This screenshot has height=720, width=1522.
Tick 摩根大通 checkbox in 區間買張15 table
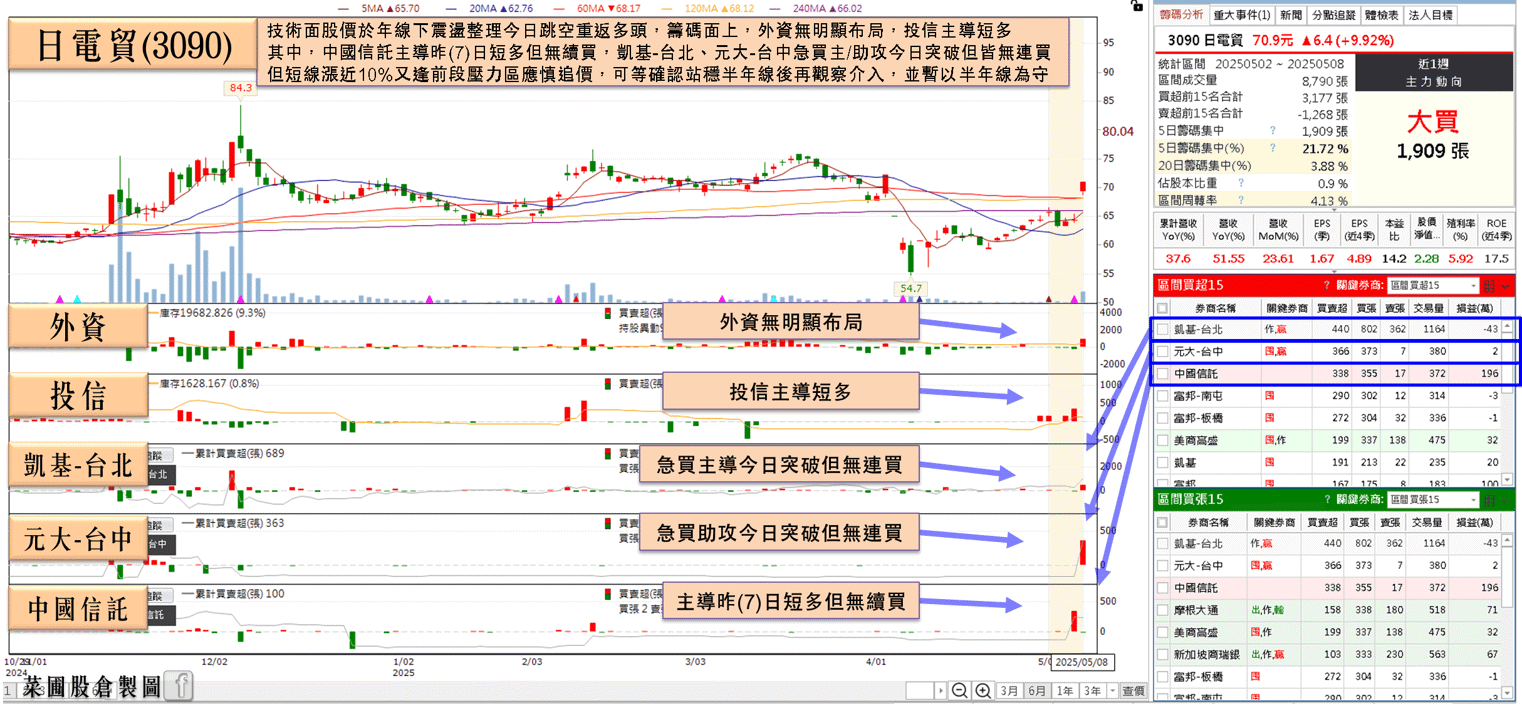tap(1162, 610)
